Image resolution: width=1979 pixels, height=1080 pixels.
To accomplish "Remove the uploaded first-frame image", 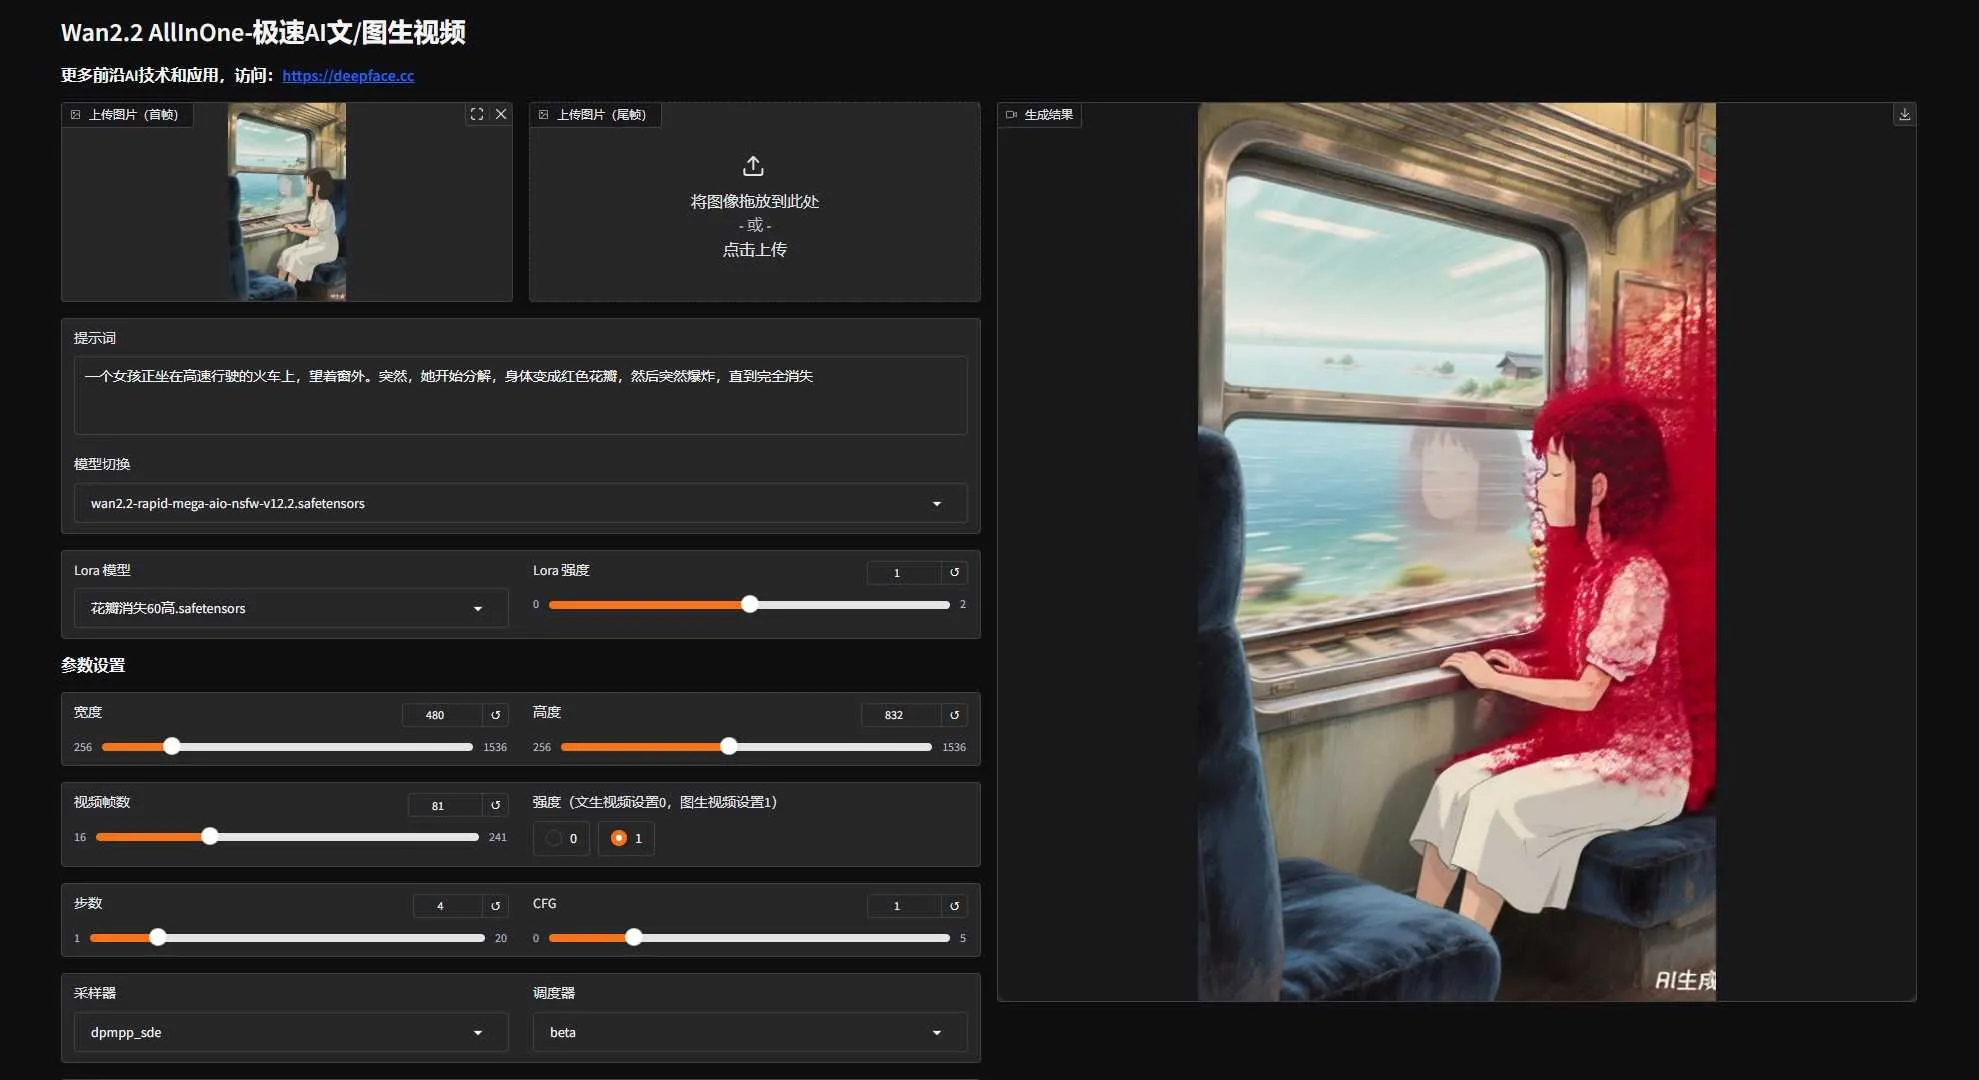I will click(x=501, y=114).
